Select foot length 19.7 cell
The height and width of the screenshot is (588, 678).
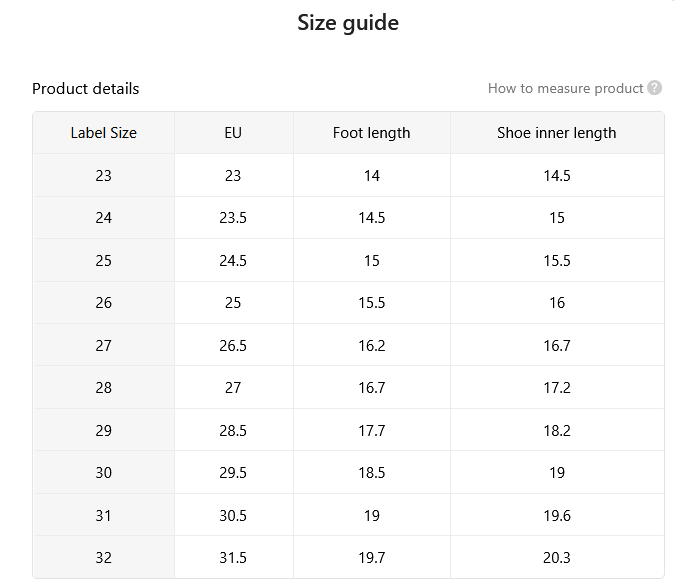coord(371,557)
